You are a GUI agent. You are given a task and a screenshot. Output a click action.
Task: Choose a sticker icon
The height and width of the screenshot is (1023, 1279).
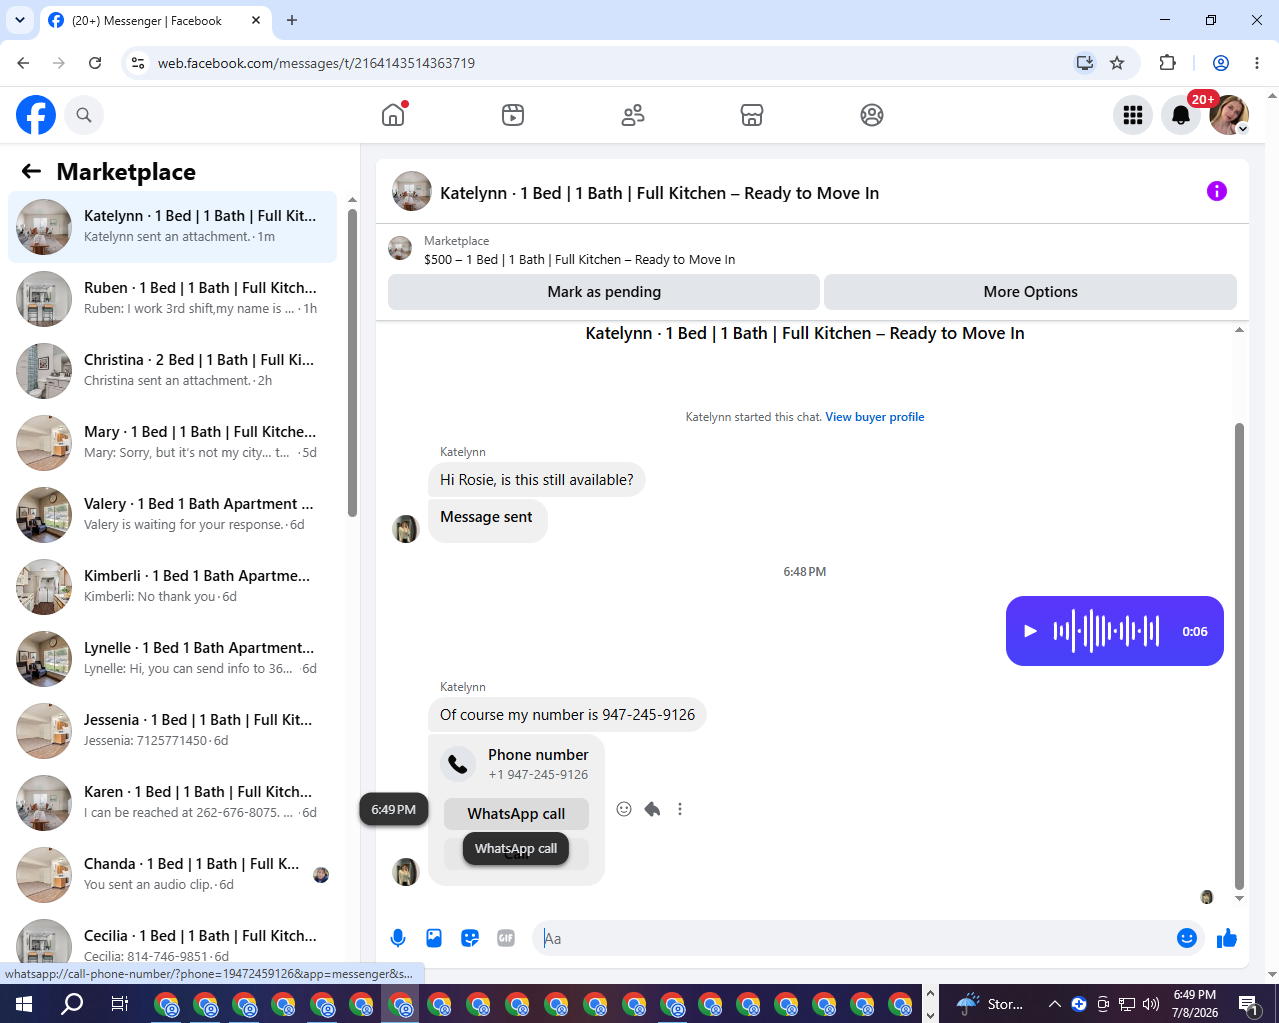coord(470,938)
